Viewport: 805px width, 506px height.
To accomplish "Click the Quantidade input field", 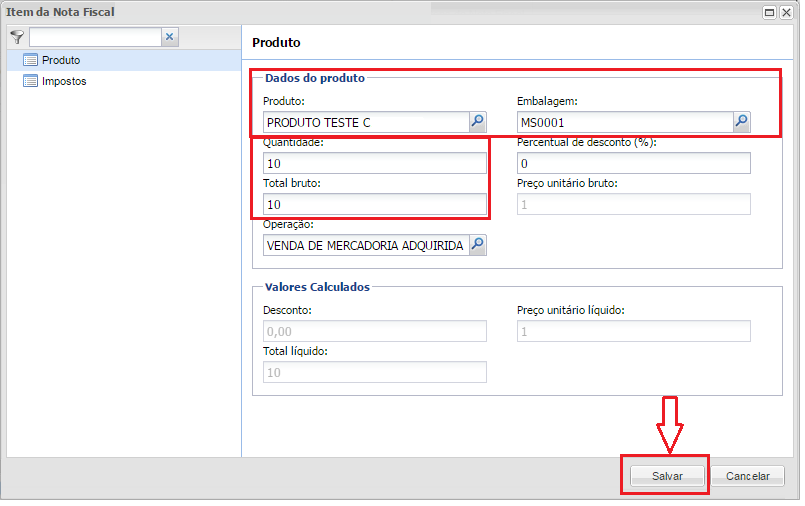I will pos(375,163).
